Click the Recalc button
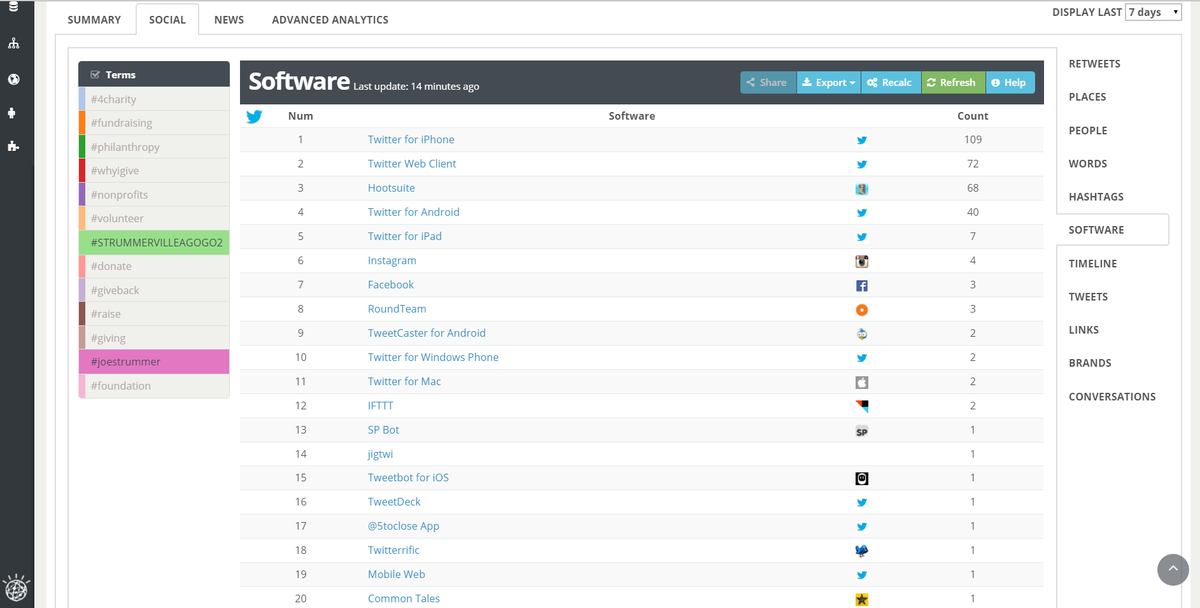Screen dimensions: 1200x608 coord(890,82)
